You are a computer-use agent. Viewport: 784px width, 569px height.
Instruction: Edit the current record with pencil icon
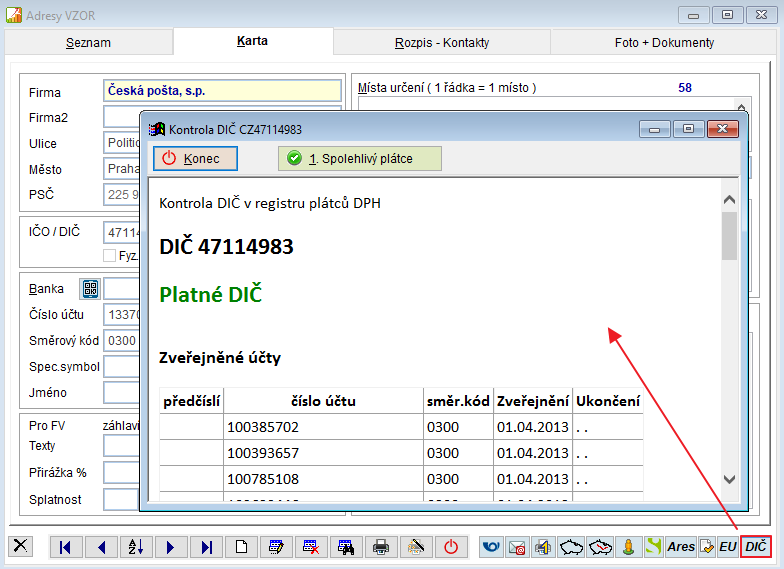[276, 547]
